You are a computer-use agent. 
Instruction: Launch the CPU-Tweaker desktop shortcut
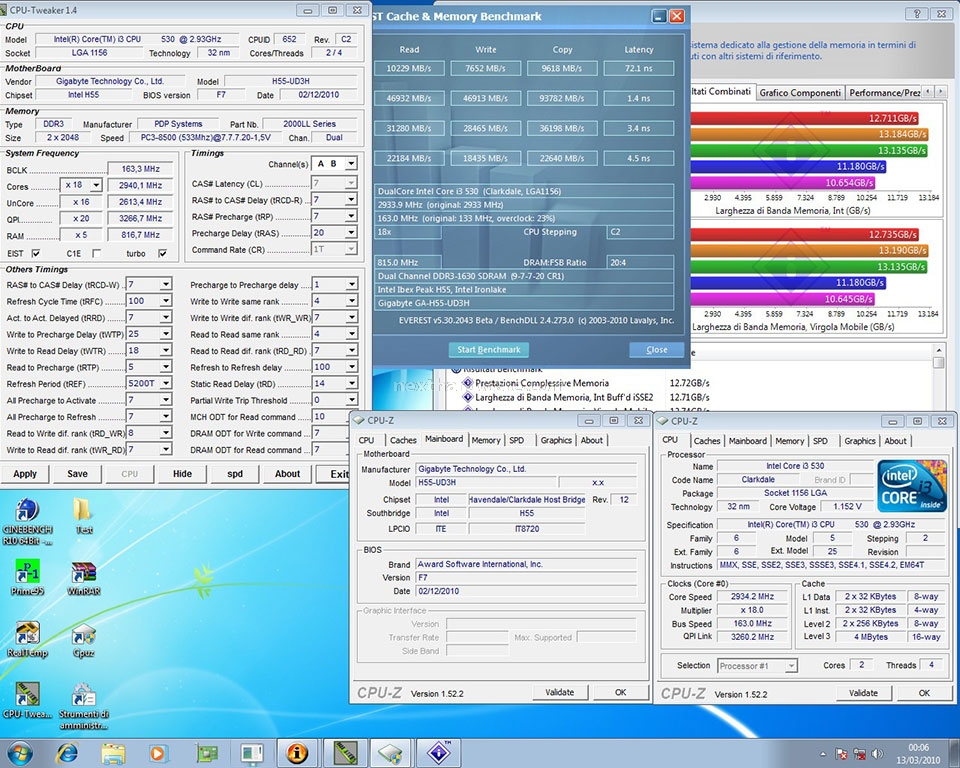pyautogui.click(x=27, y=700)
